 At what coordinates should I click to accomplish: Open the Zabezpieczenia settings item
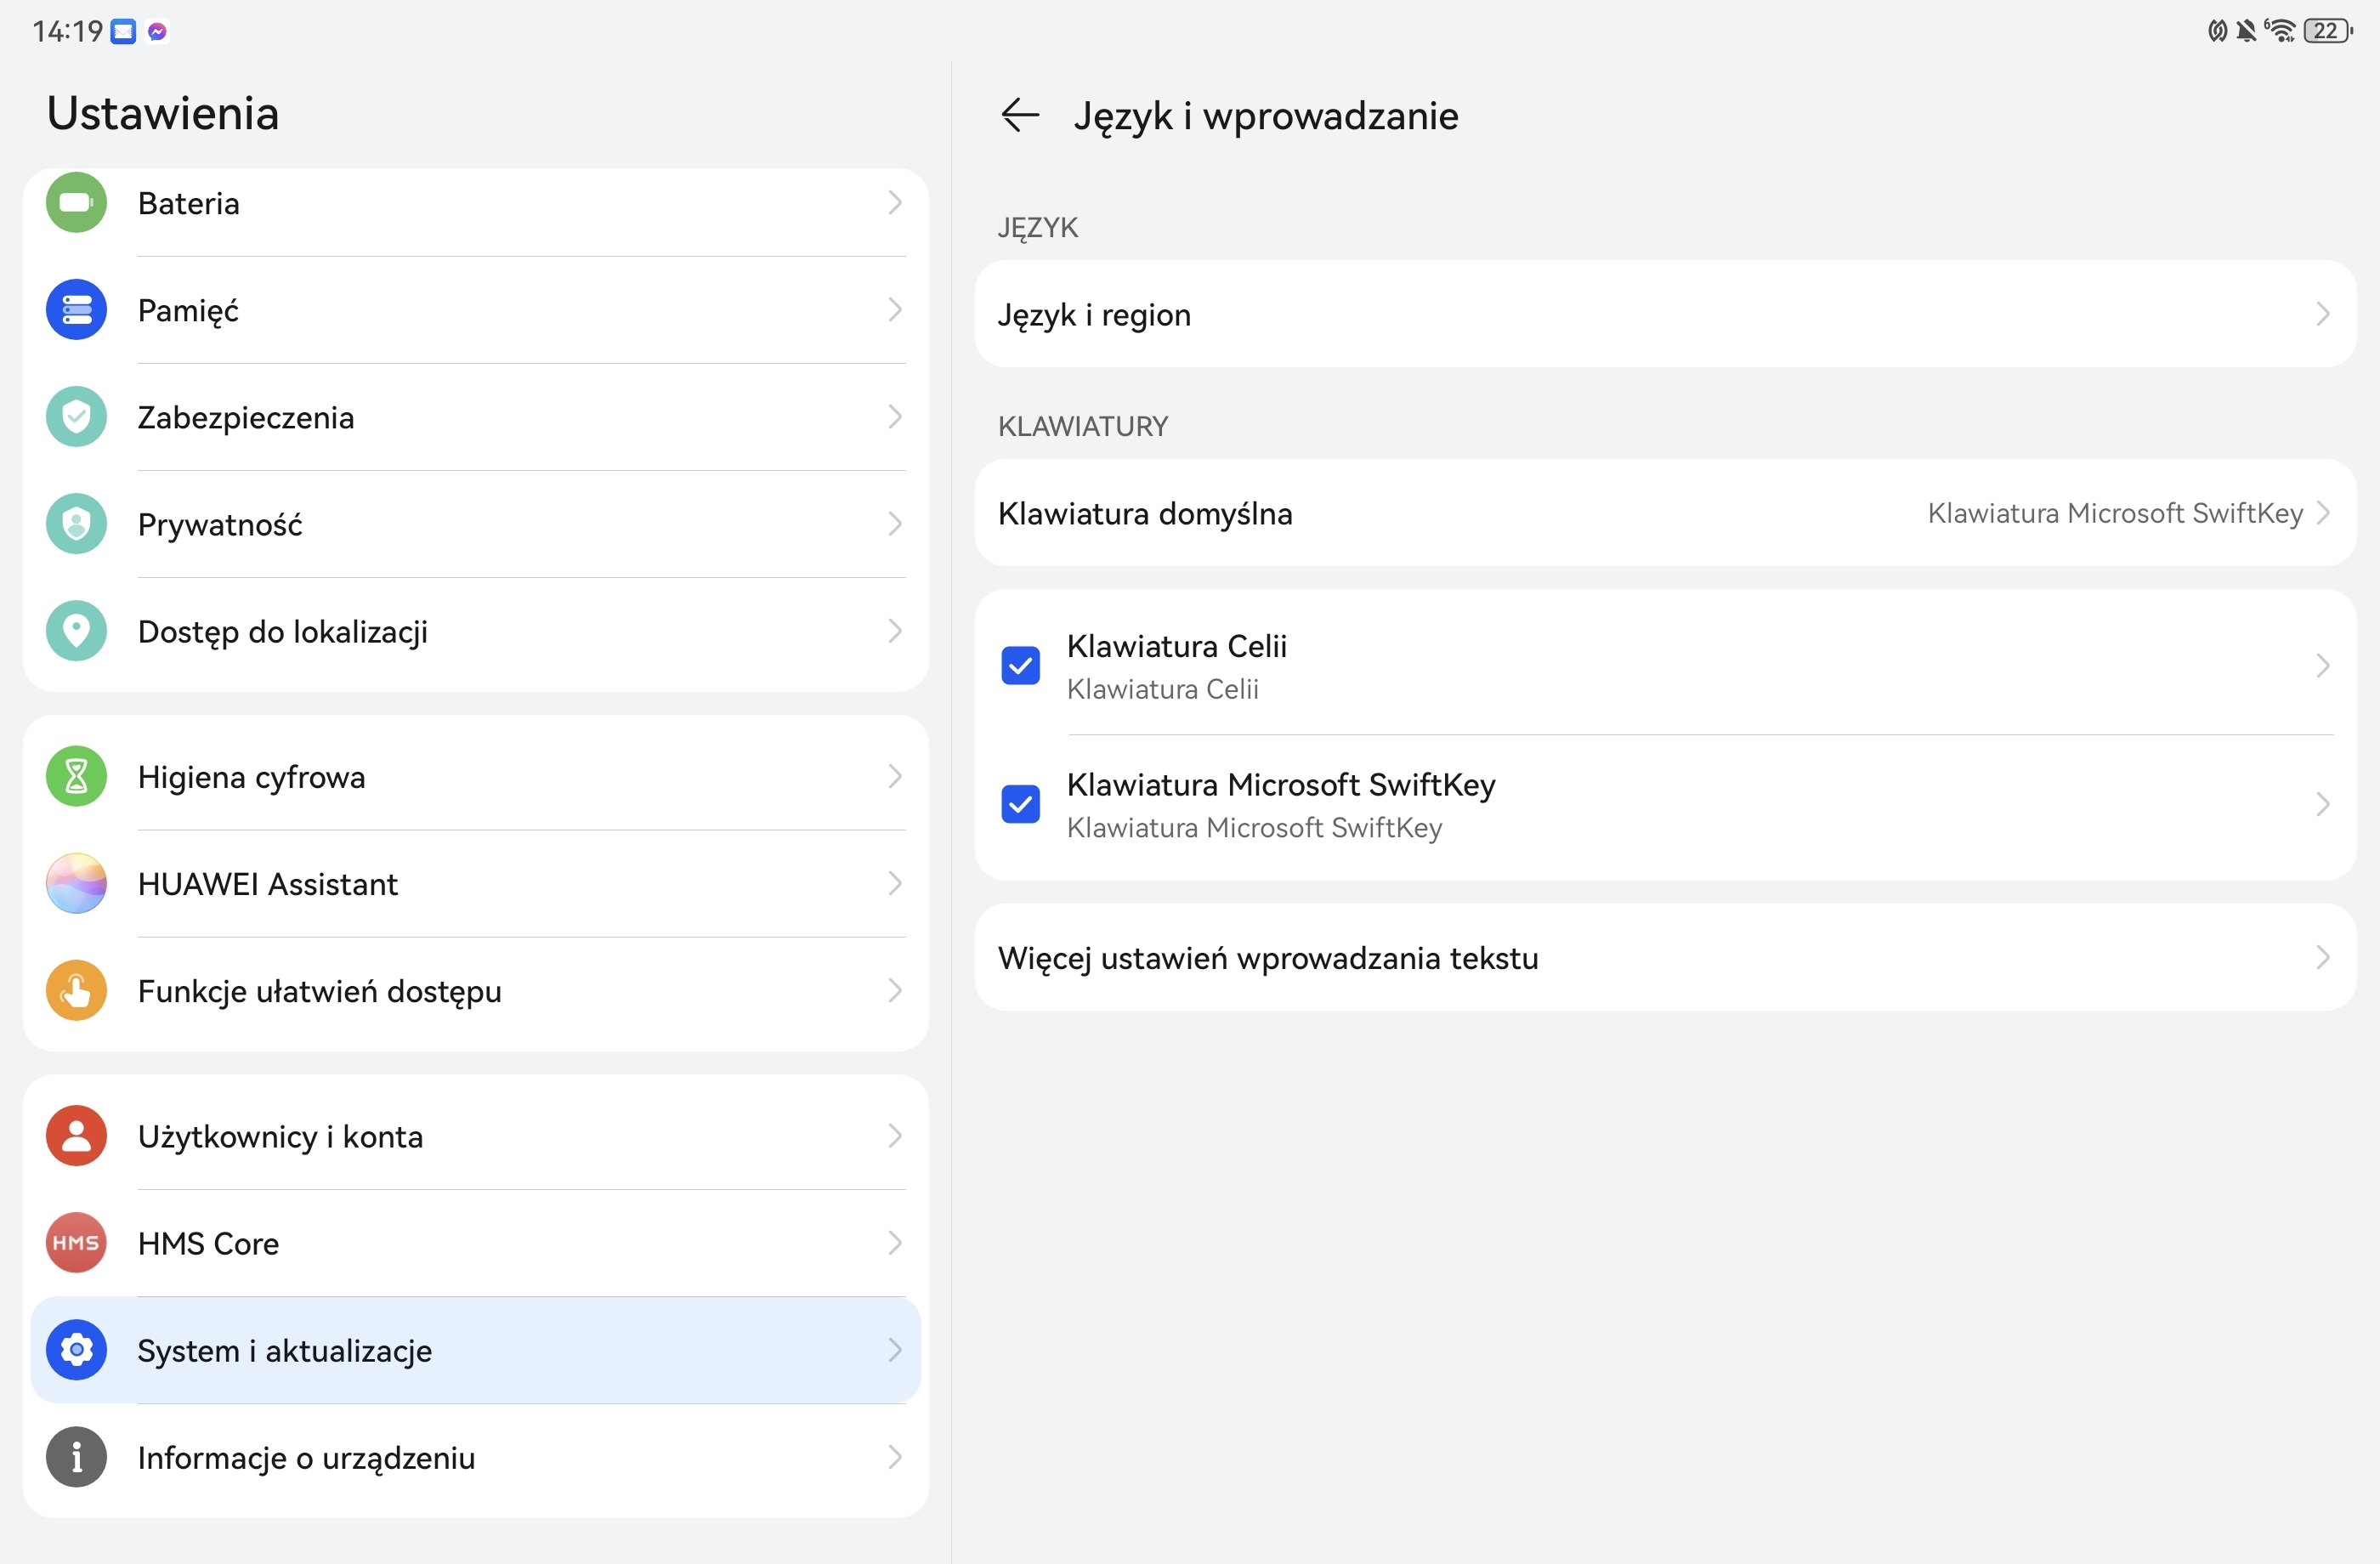coord(475,417)
